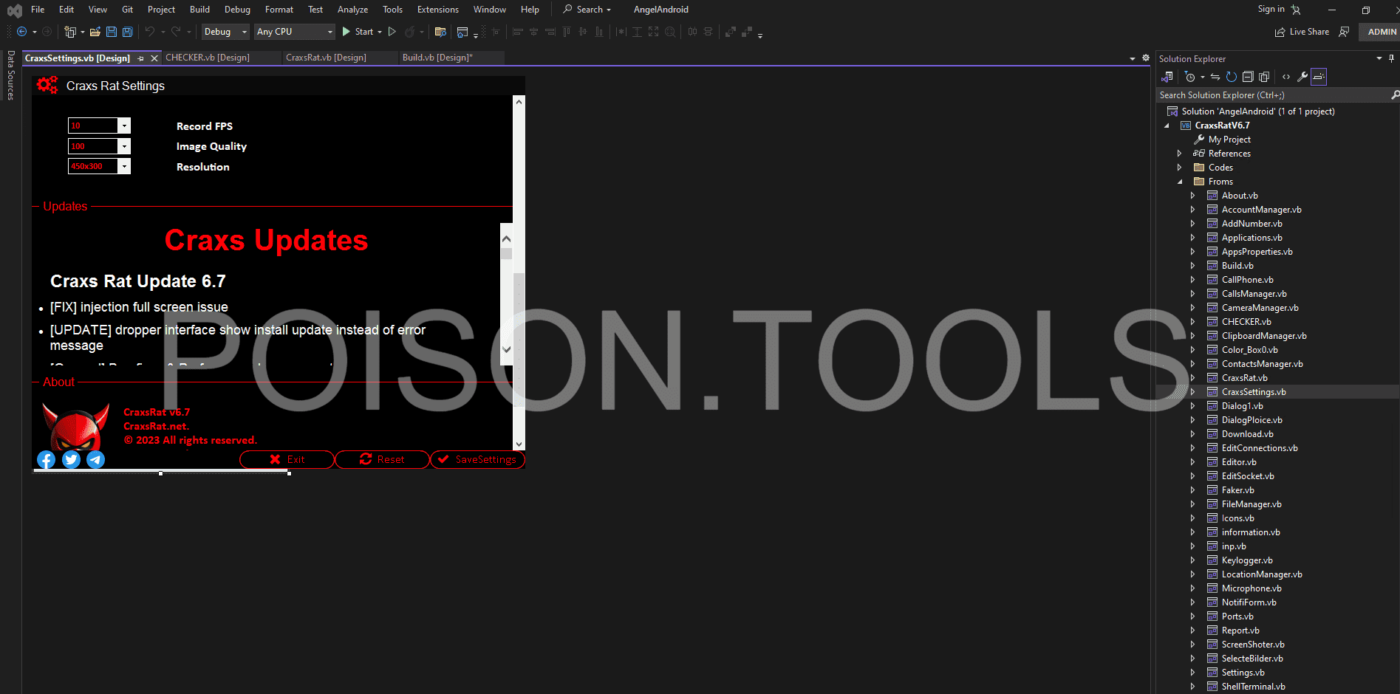Select Keylogger.vb in Solution Explorer

point(1247,560)
